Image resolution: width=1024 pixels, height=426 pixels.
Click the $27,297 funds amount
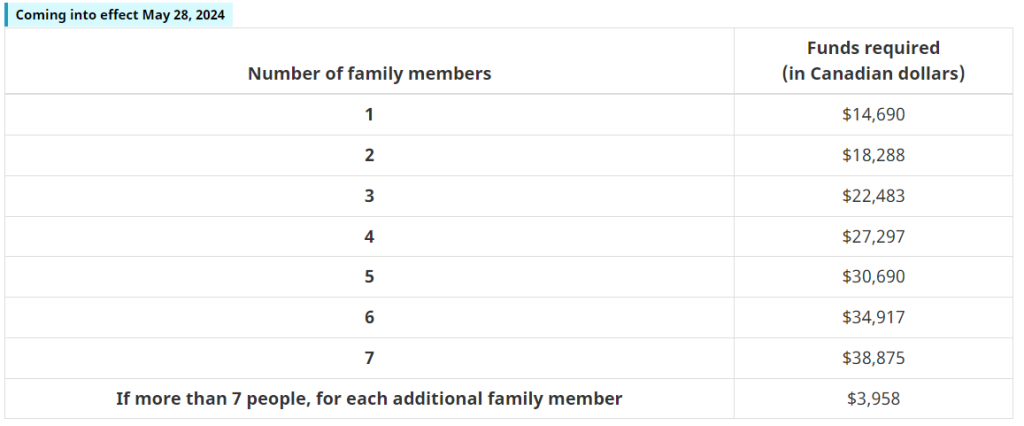point(873,237)
